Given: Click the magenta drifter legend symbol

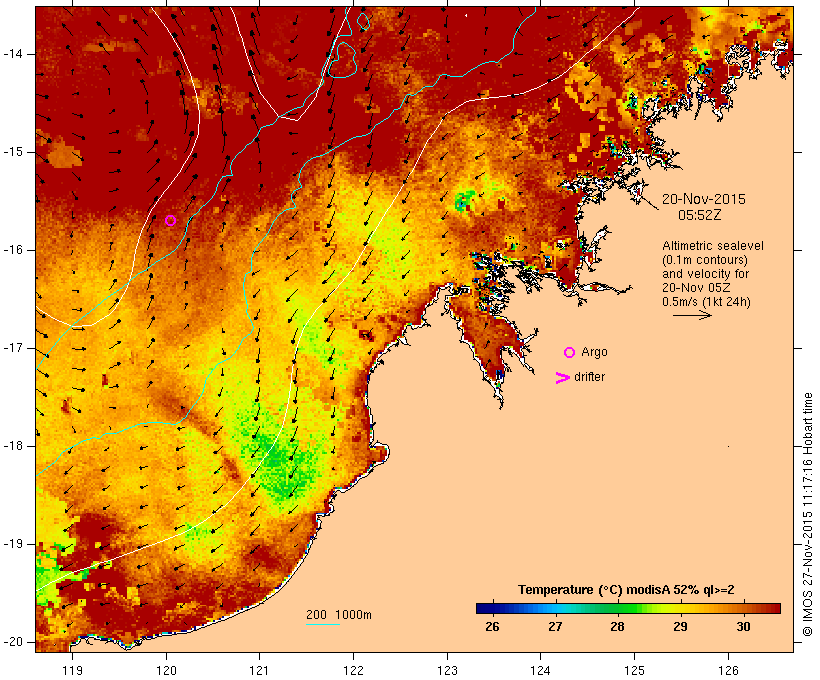Looking at the screenshot, I should [x=562, y=378].
